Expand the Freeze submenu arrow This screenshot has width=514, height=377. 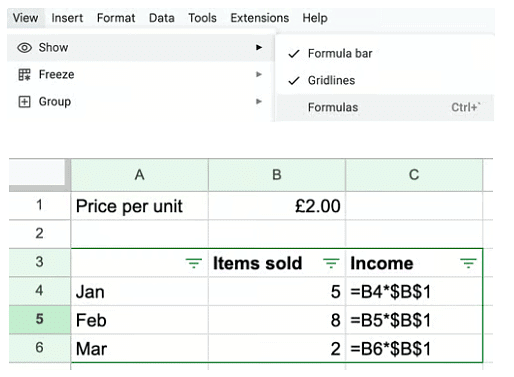pos(259,74)
